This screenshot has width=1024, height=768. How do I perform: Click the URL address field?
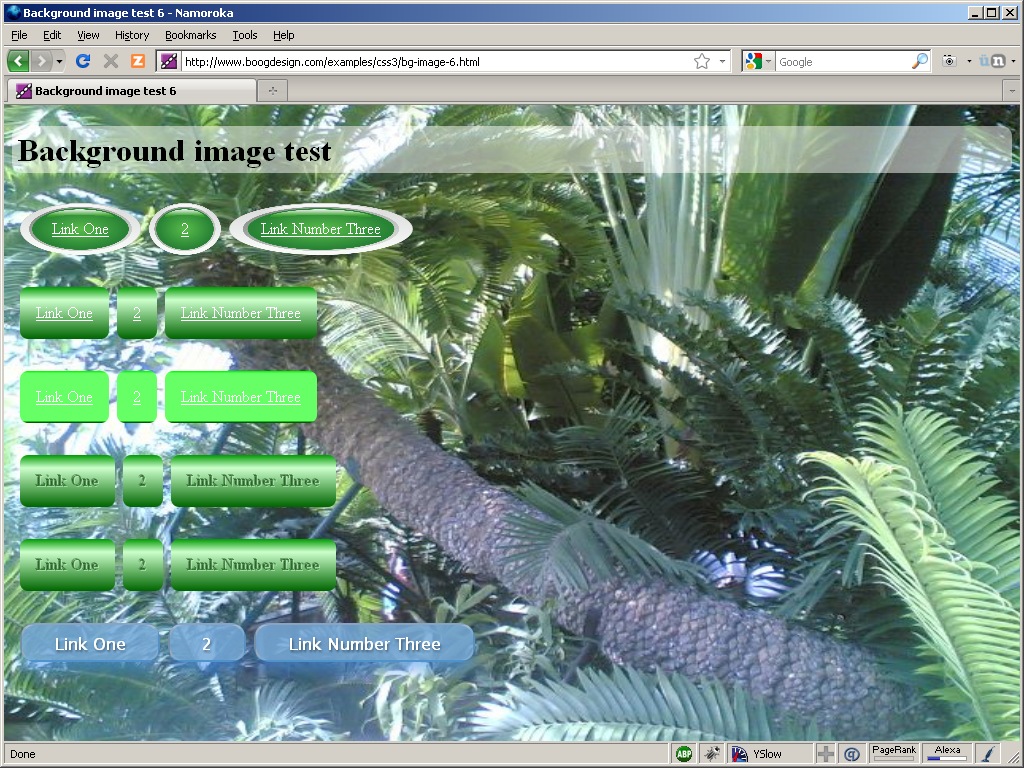(434, 62)
